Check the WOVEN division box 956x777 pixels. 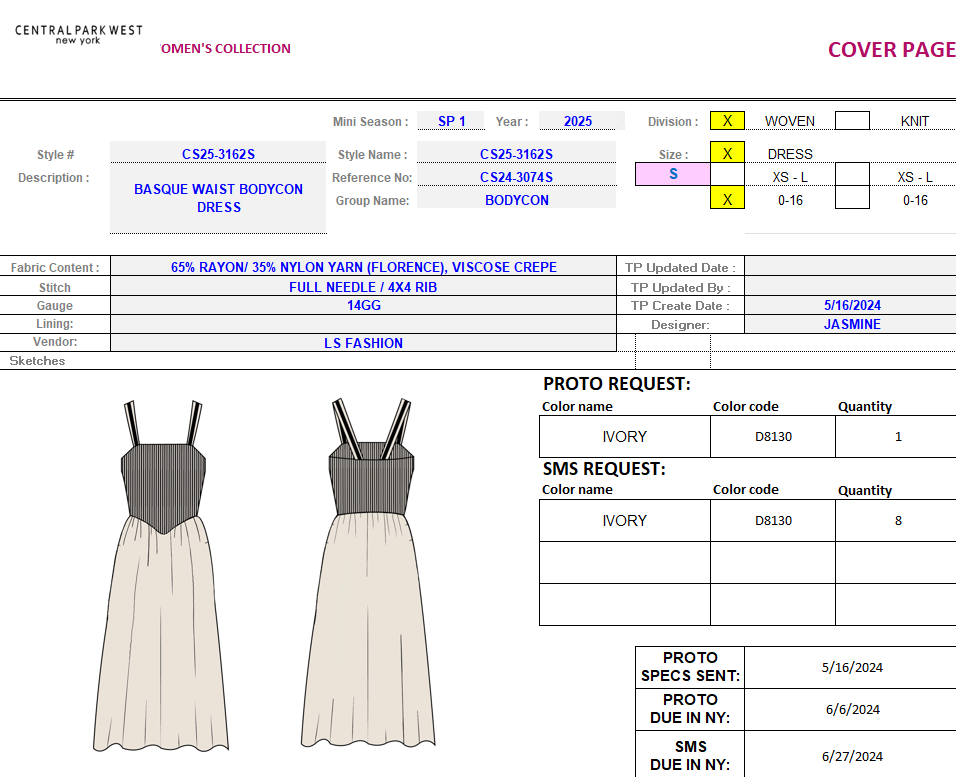[727, 121]
